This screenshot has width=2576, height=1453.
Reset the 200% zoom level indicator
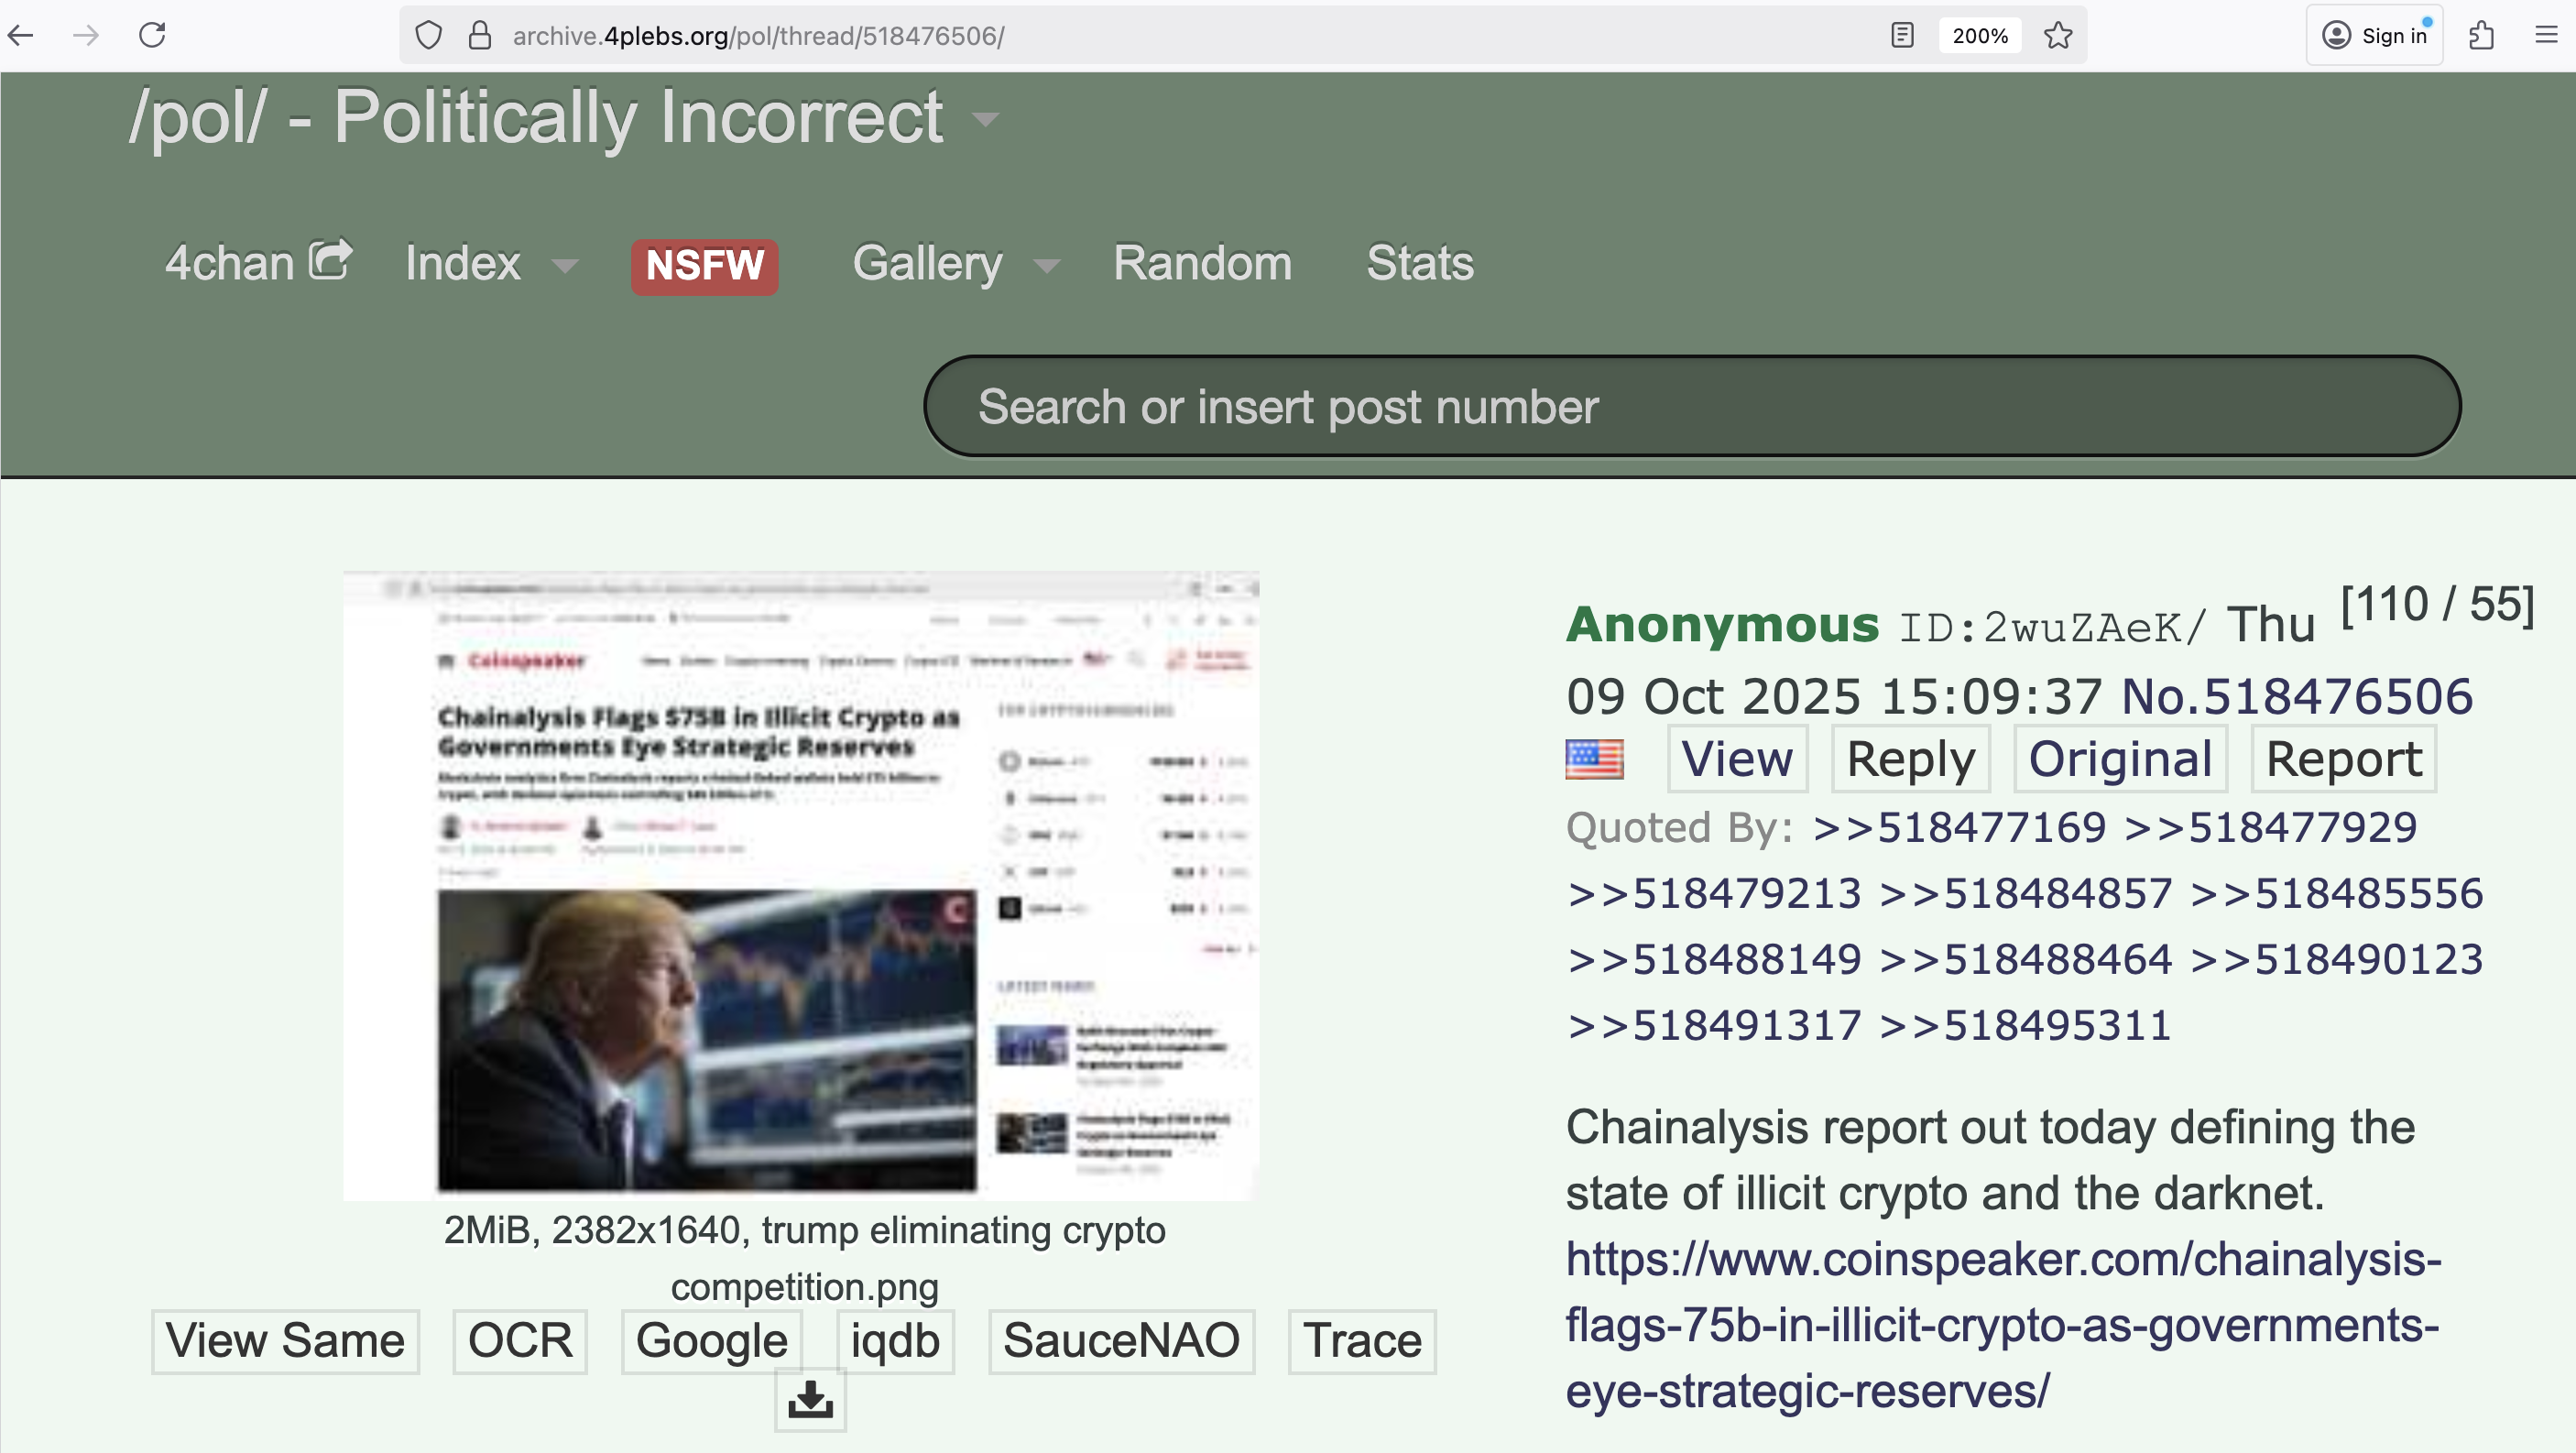coord(1979,36)
